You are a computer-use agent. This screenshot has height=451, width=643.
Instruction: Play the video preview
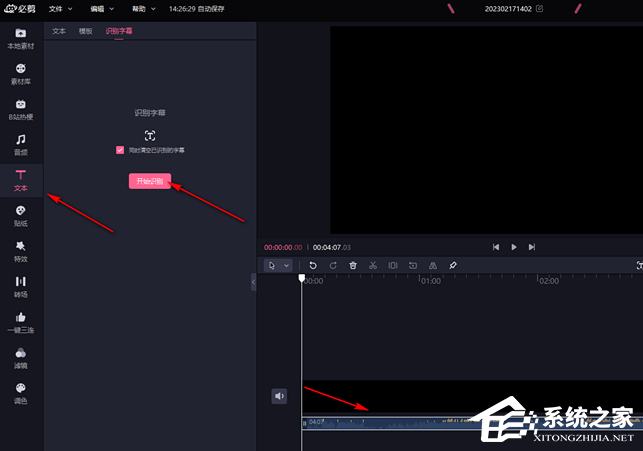point(514,247)
